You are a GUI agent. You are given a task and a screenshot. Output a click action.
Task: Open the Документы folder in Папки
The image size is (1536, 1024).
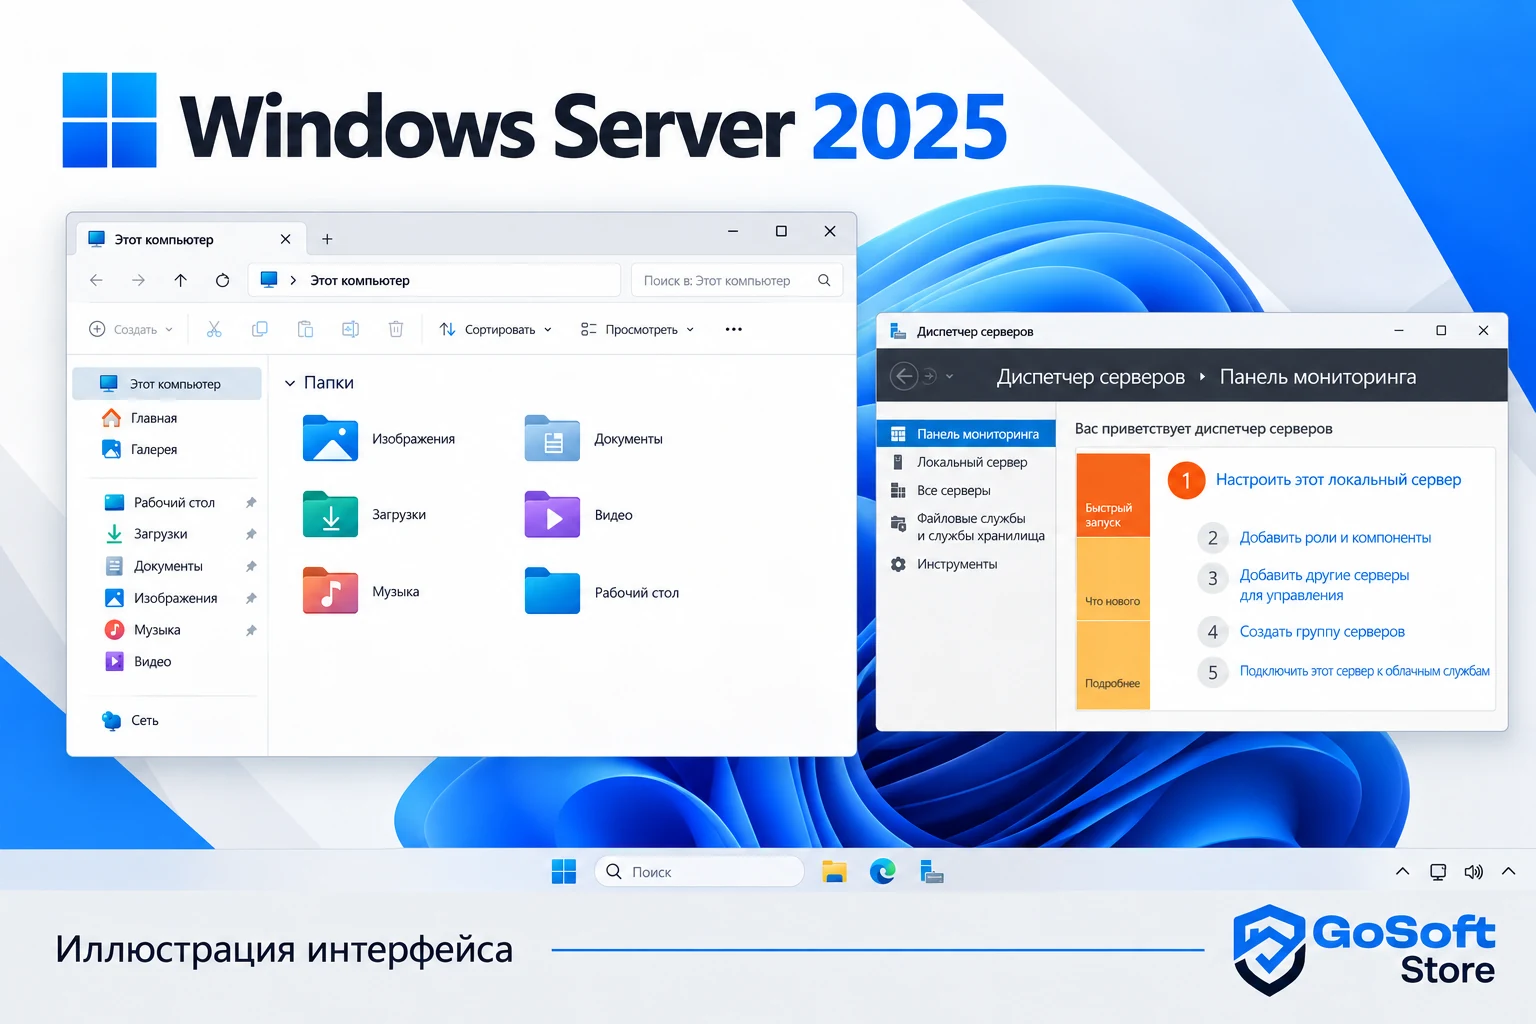point(594,438)
